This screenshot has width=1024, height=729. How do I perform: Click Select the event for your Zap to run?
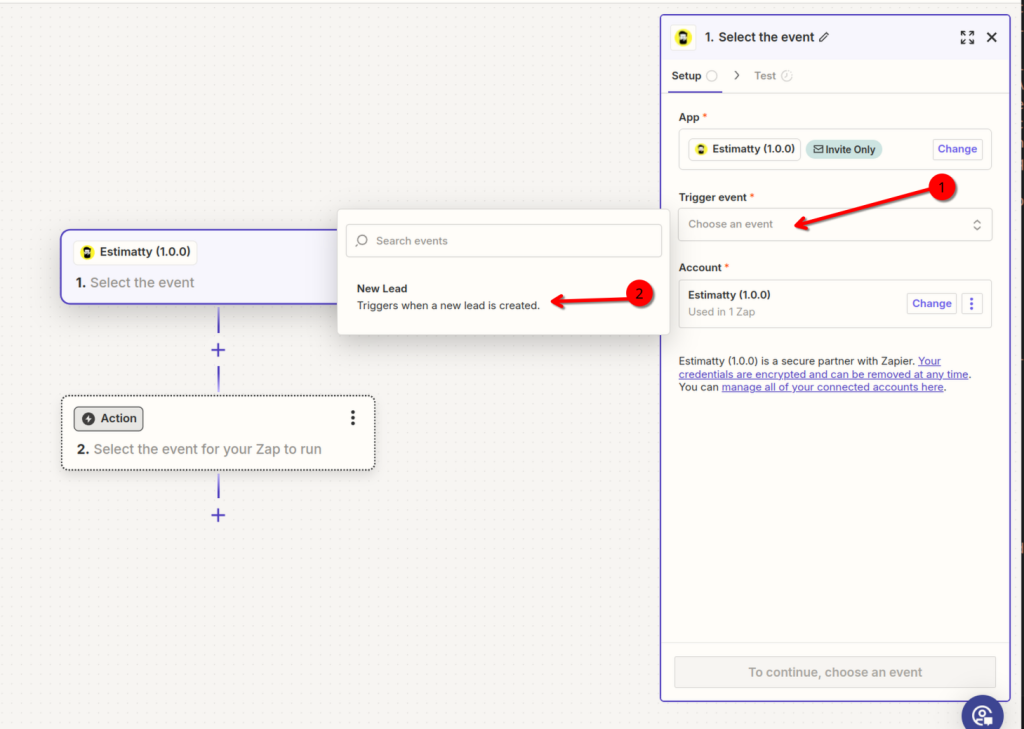(x=207, y=449)
